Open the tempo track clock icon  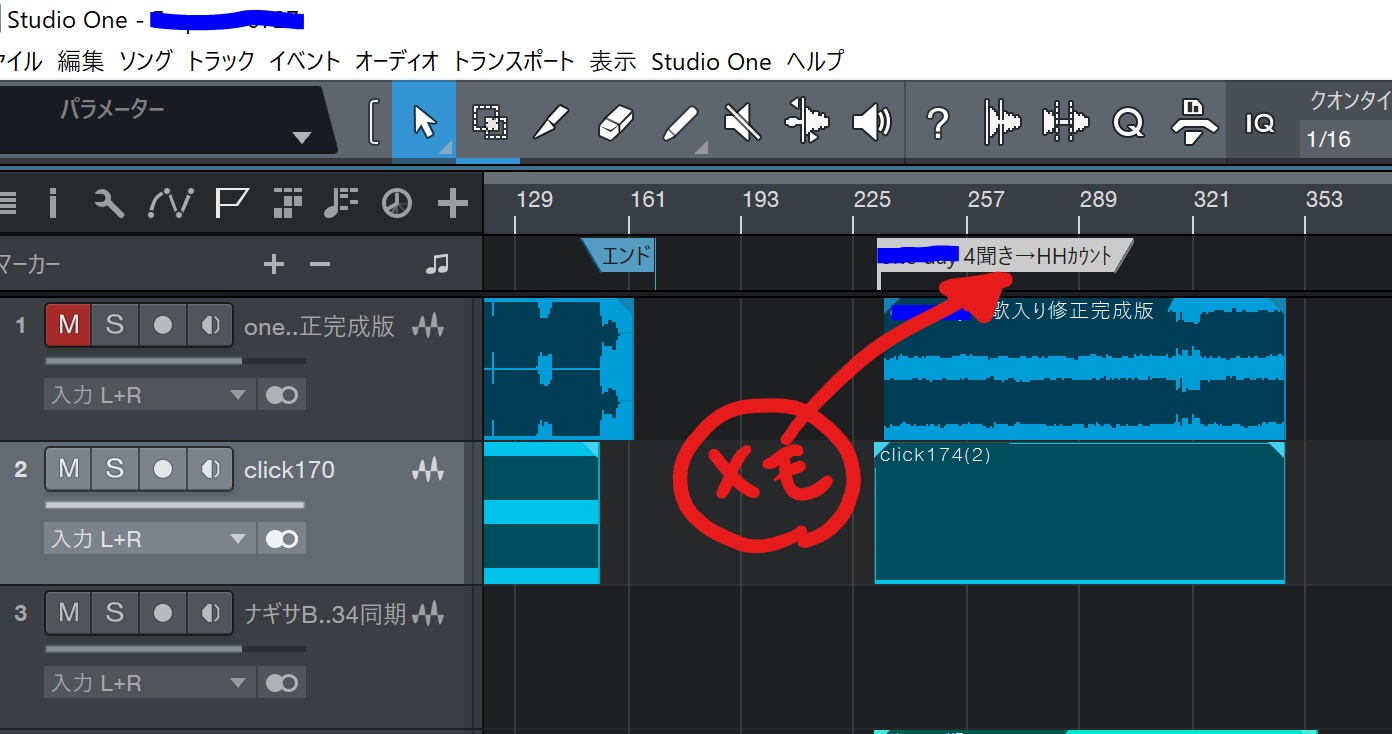pyautogui.click(x=397, y=204)
